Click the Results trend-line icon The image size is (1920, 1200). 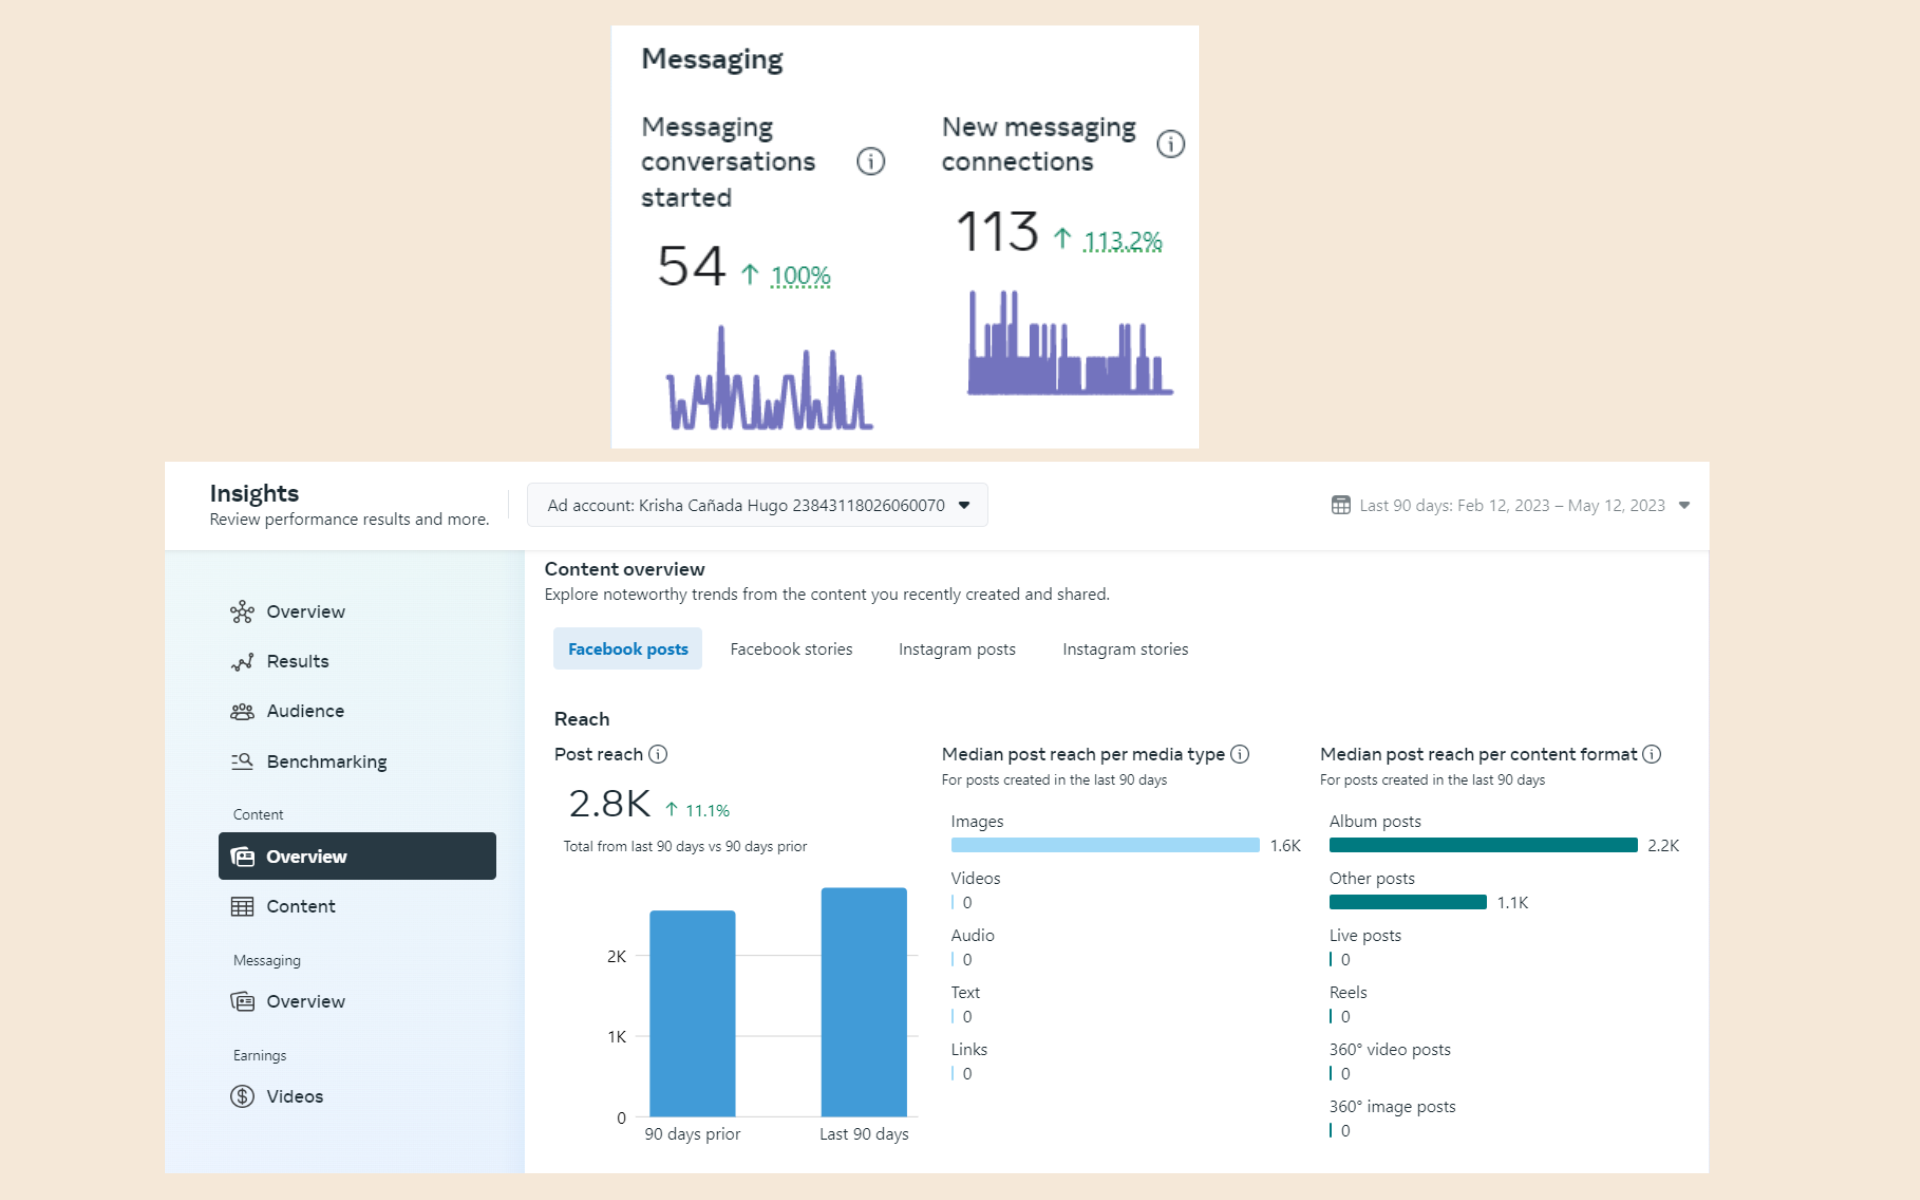click(242, 661)
